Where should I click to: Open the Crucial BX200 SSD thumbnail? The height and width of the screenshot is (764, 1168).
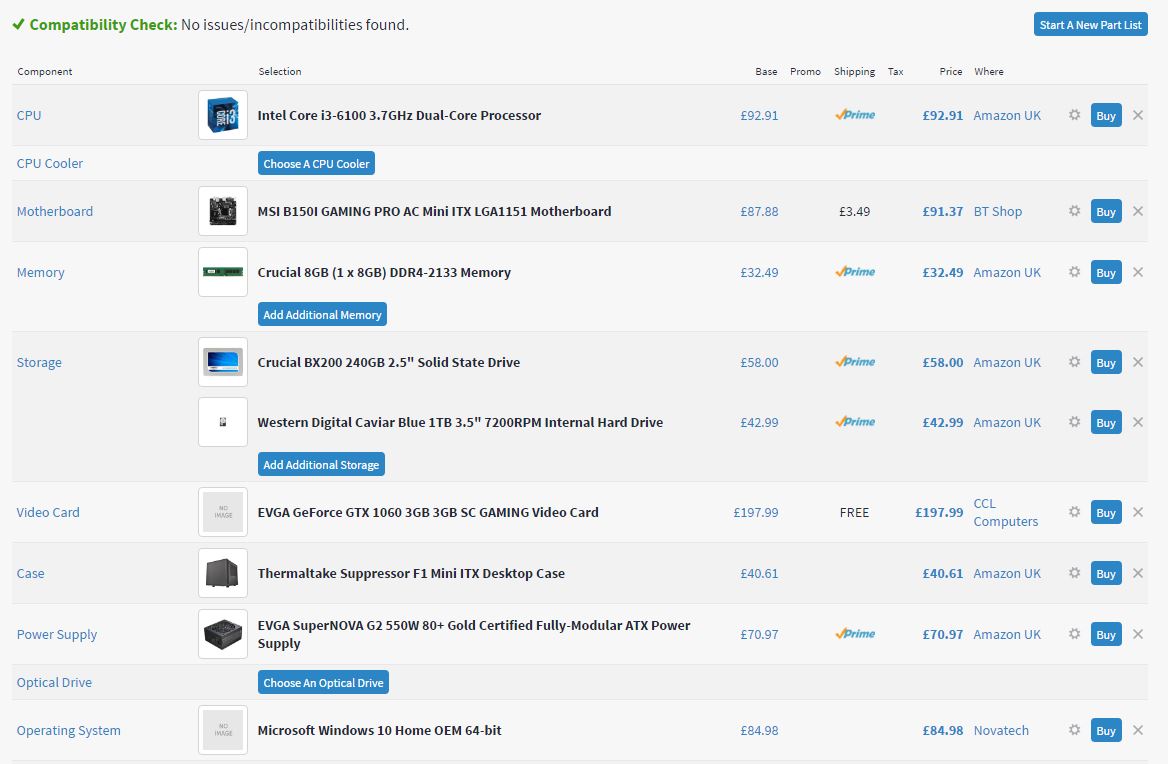[x=223, y=362]
